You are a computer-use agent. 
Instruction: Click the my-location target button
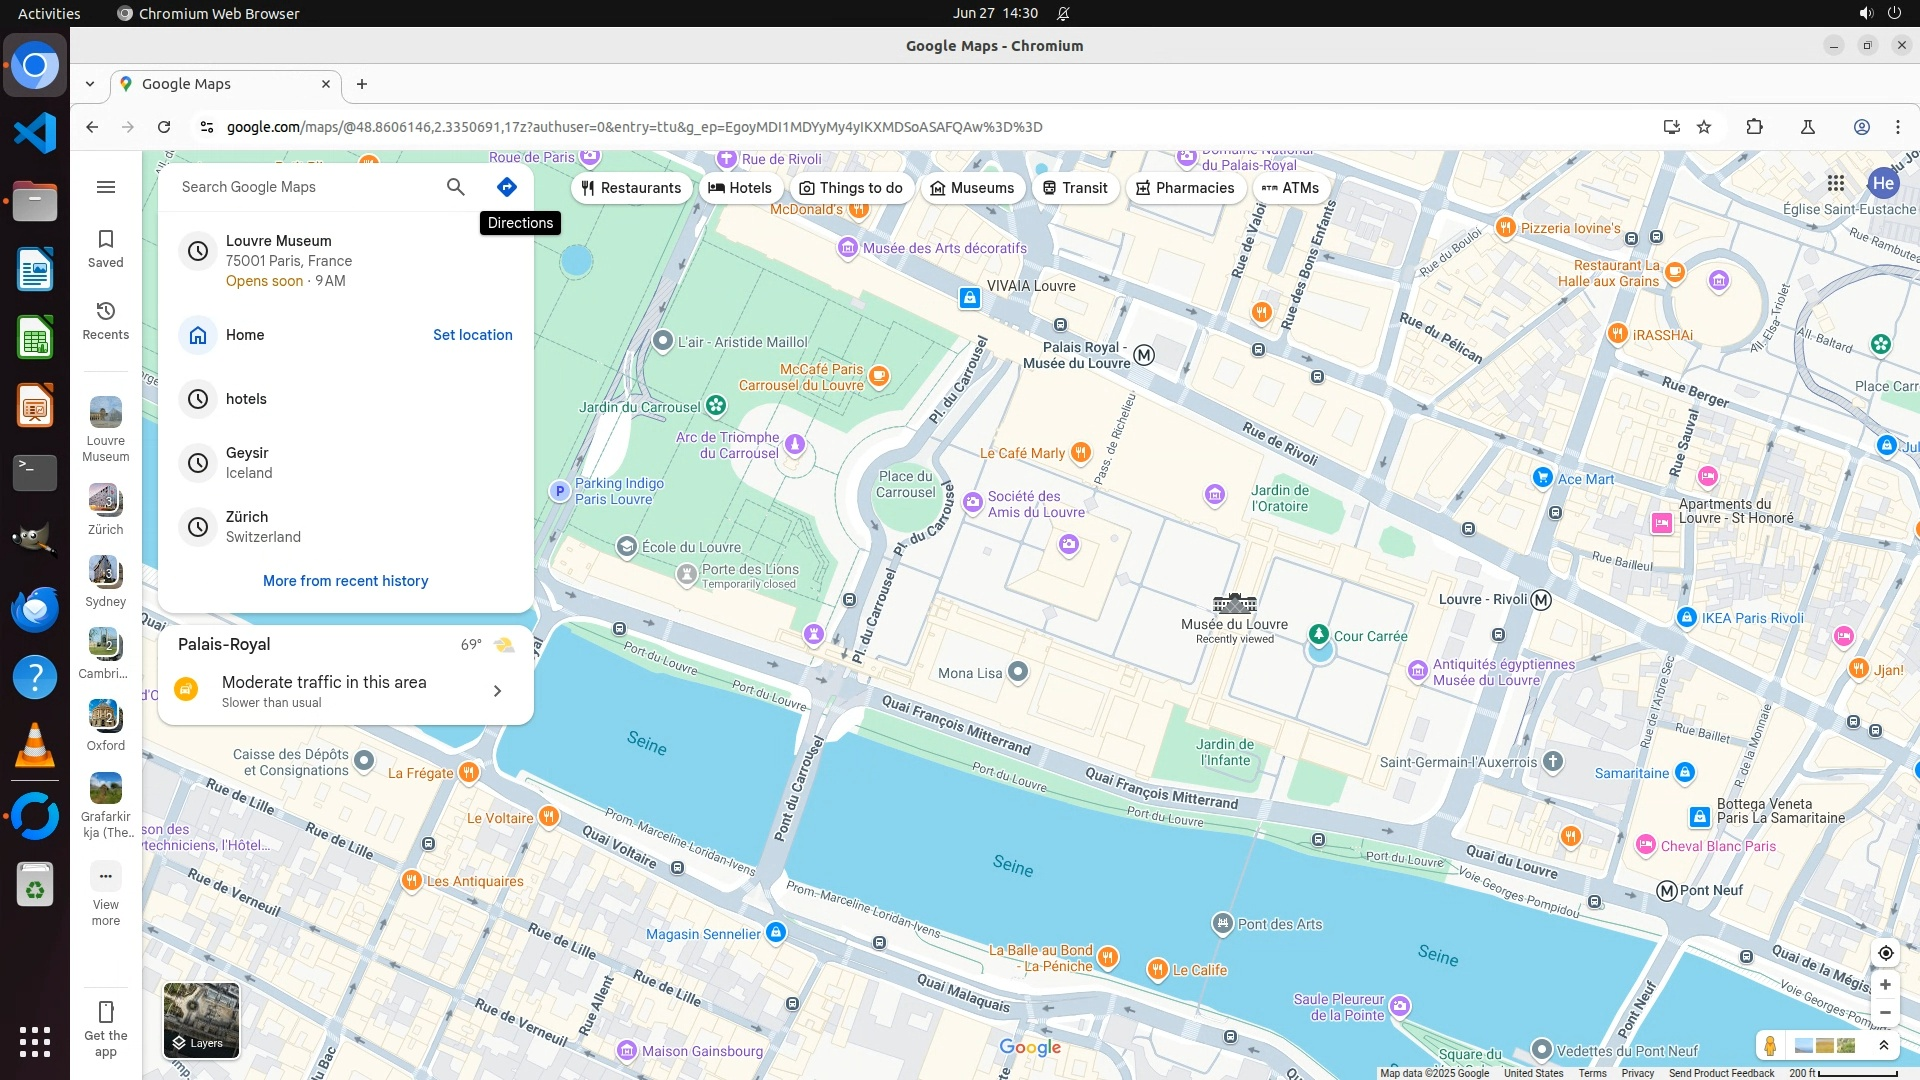(x=1885, y=953)
